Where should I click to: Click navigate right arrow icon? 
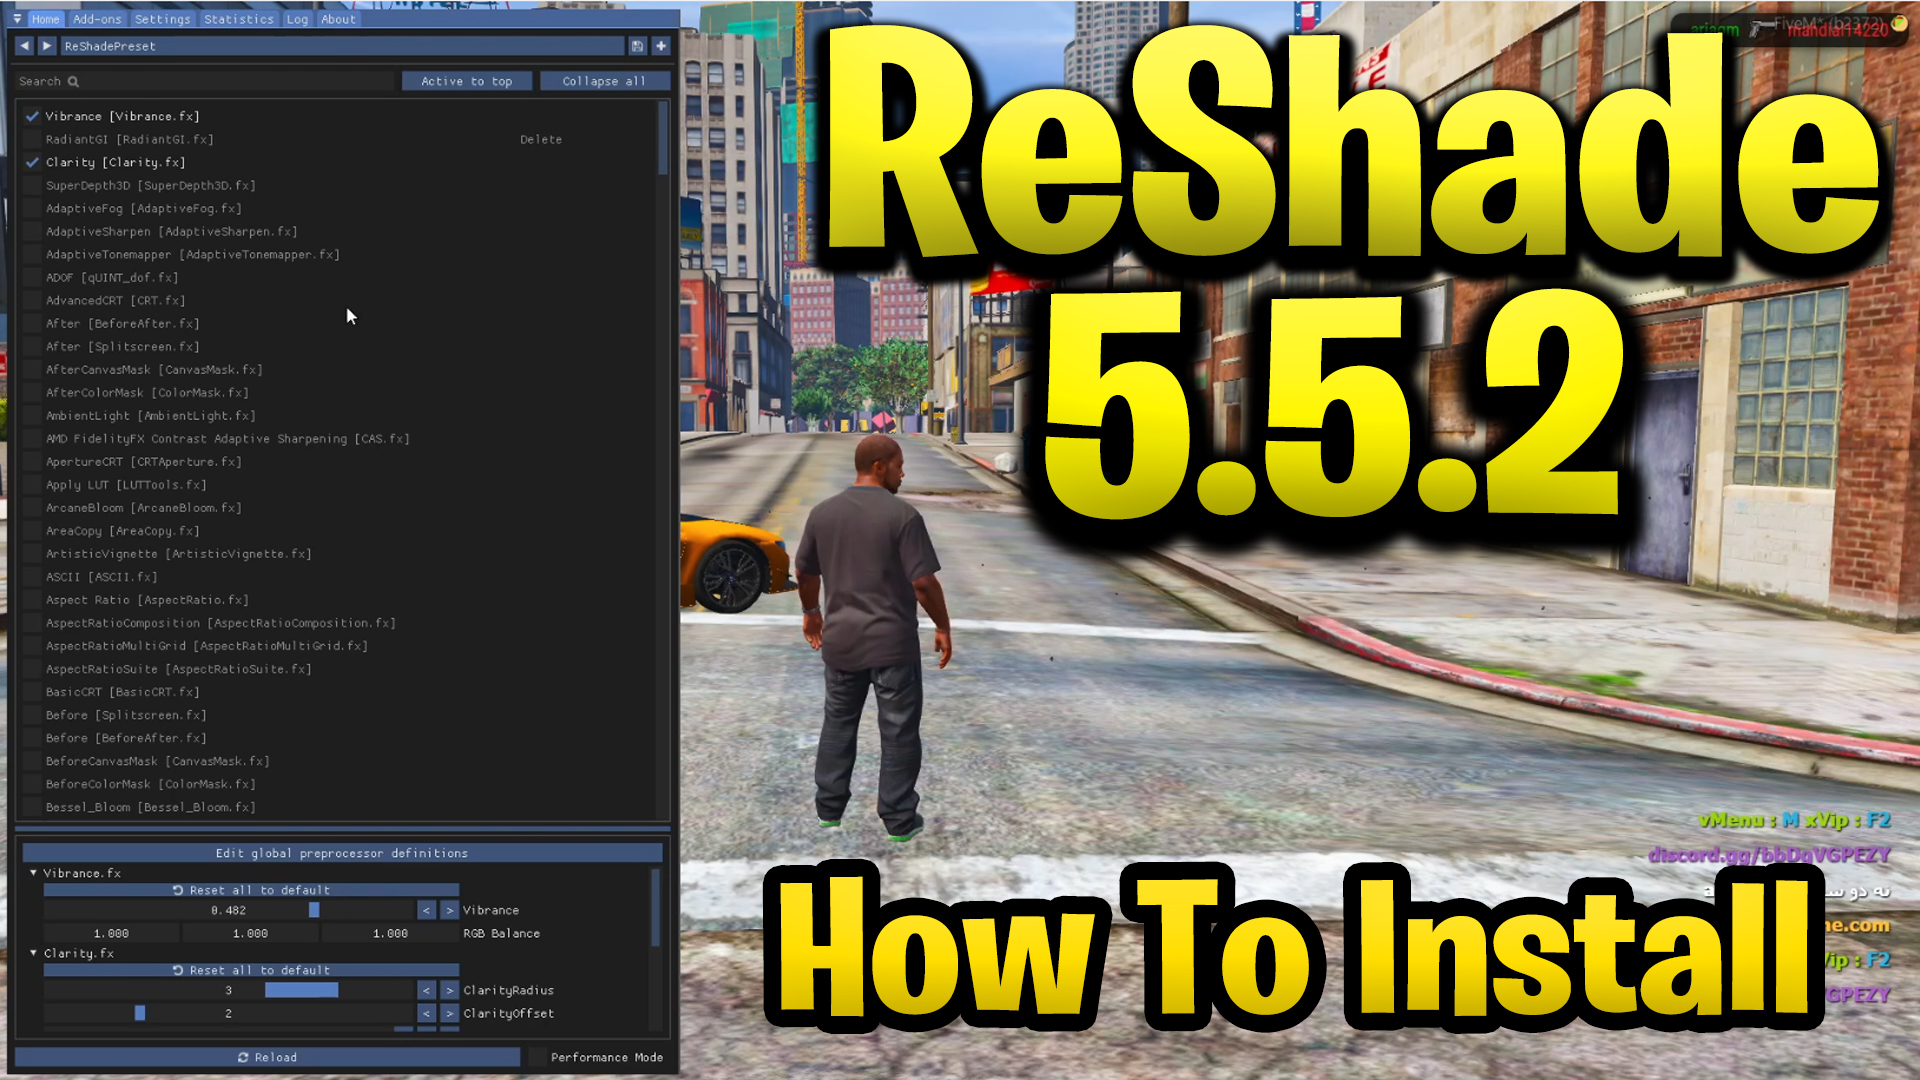[x=46, y=46]
